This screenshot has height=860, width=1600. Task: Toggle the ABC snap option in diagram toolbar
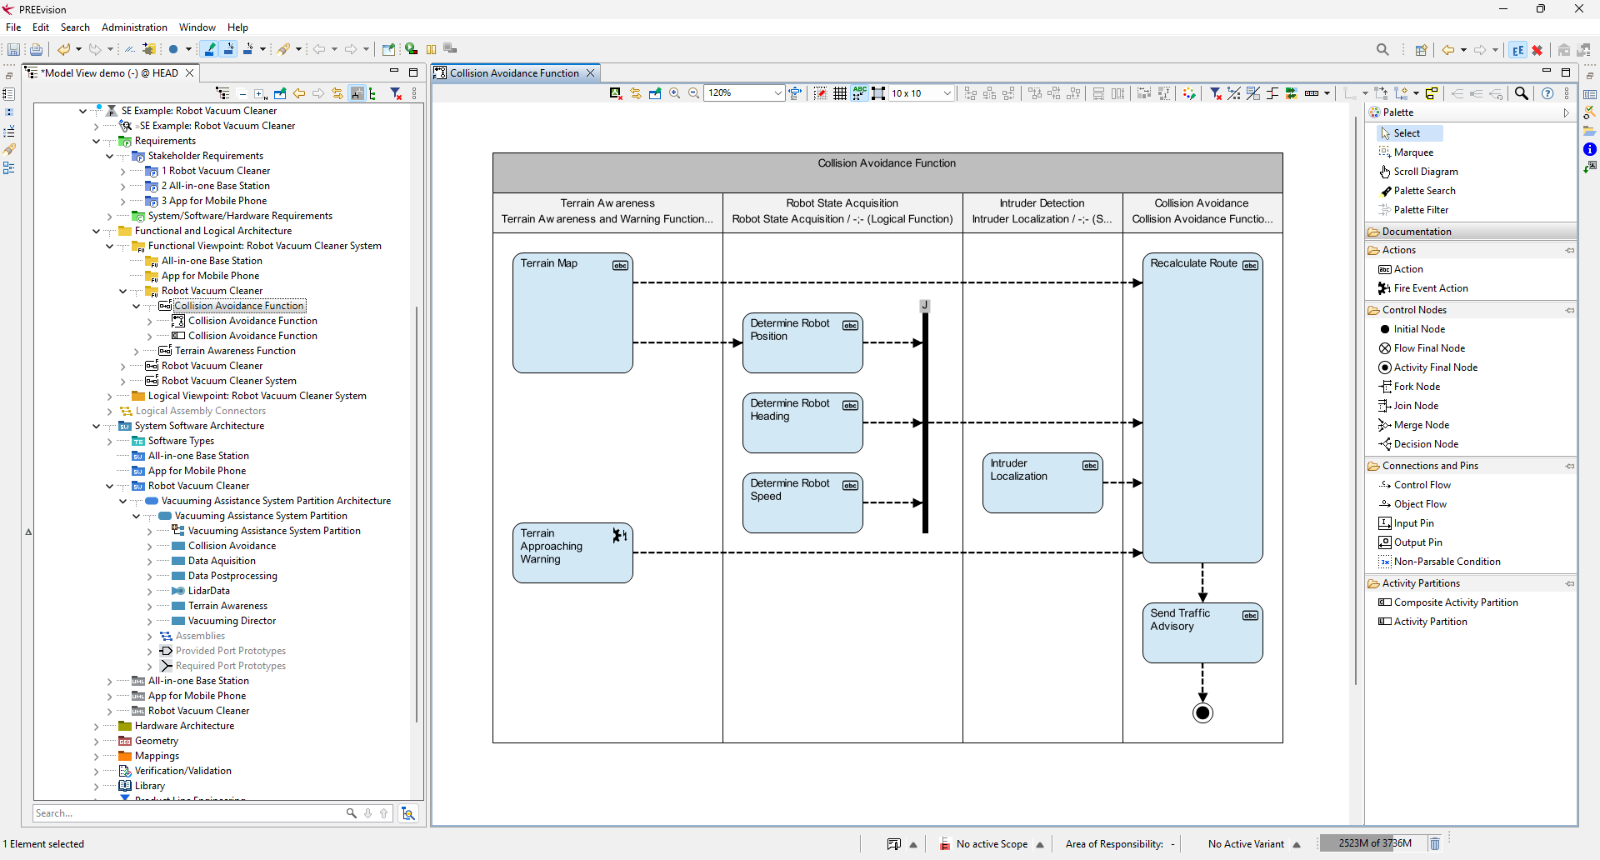859,93
